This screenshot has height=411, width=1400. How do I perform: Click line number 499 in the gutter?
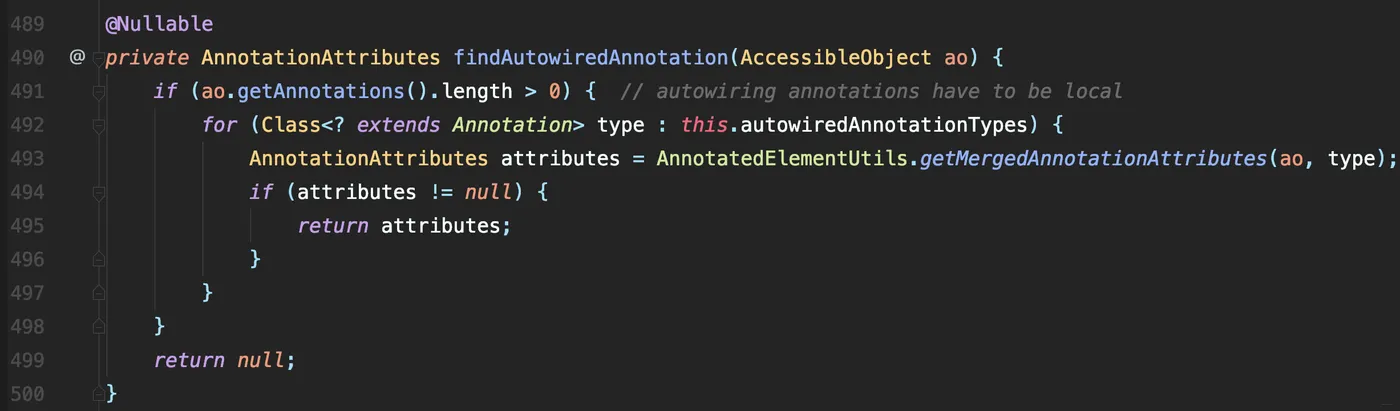coord(27,360)
